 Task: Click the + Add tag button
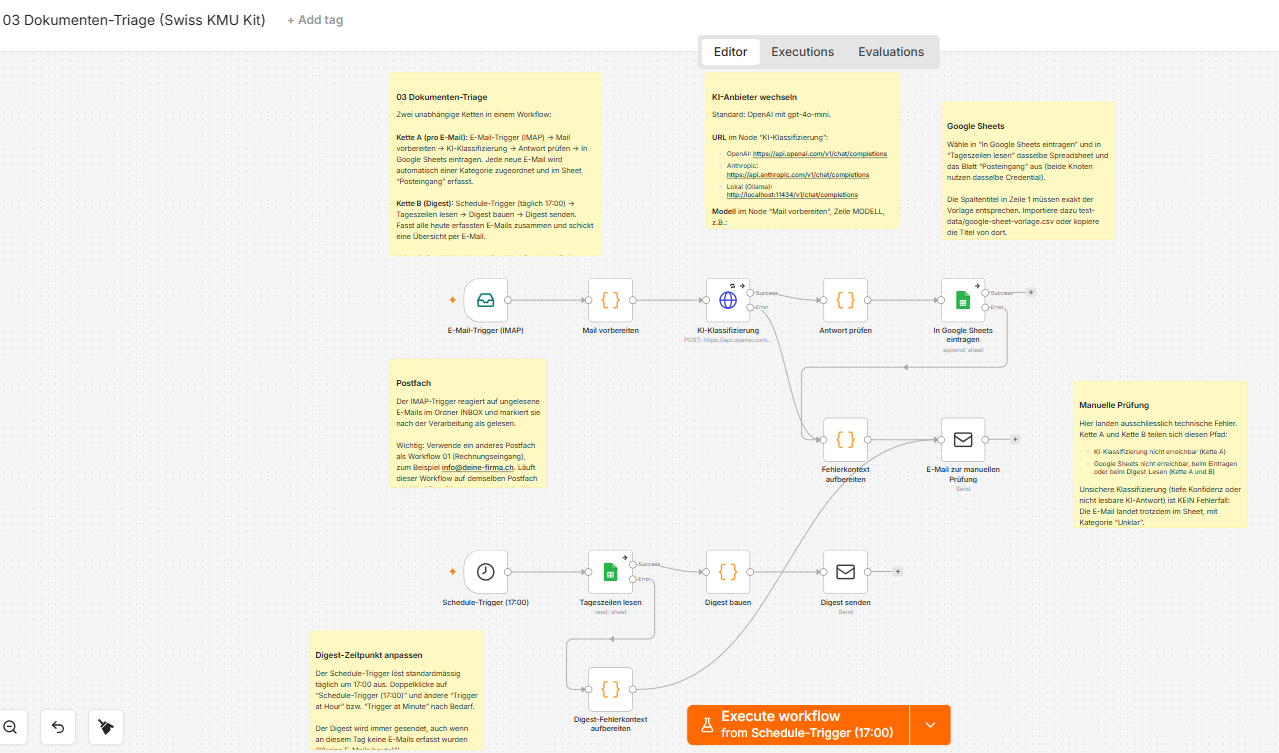tap(315, 20)
